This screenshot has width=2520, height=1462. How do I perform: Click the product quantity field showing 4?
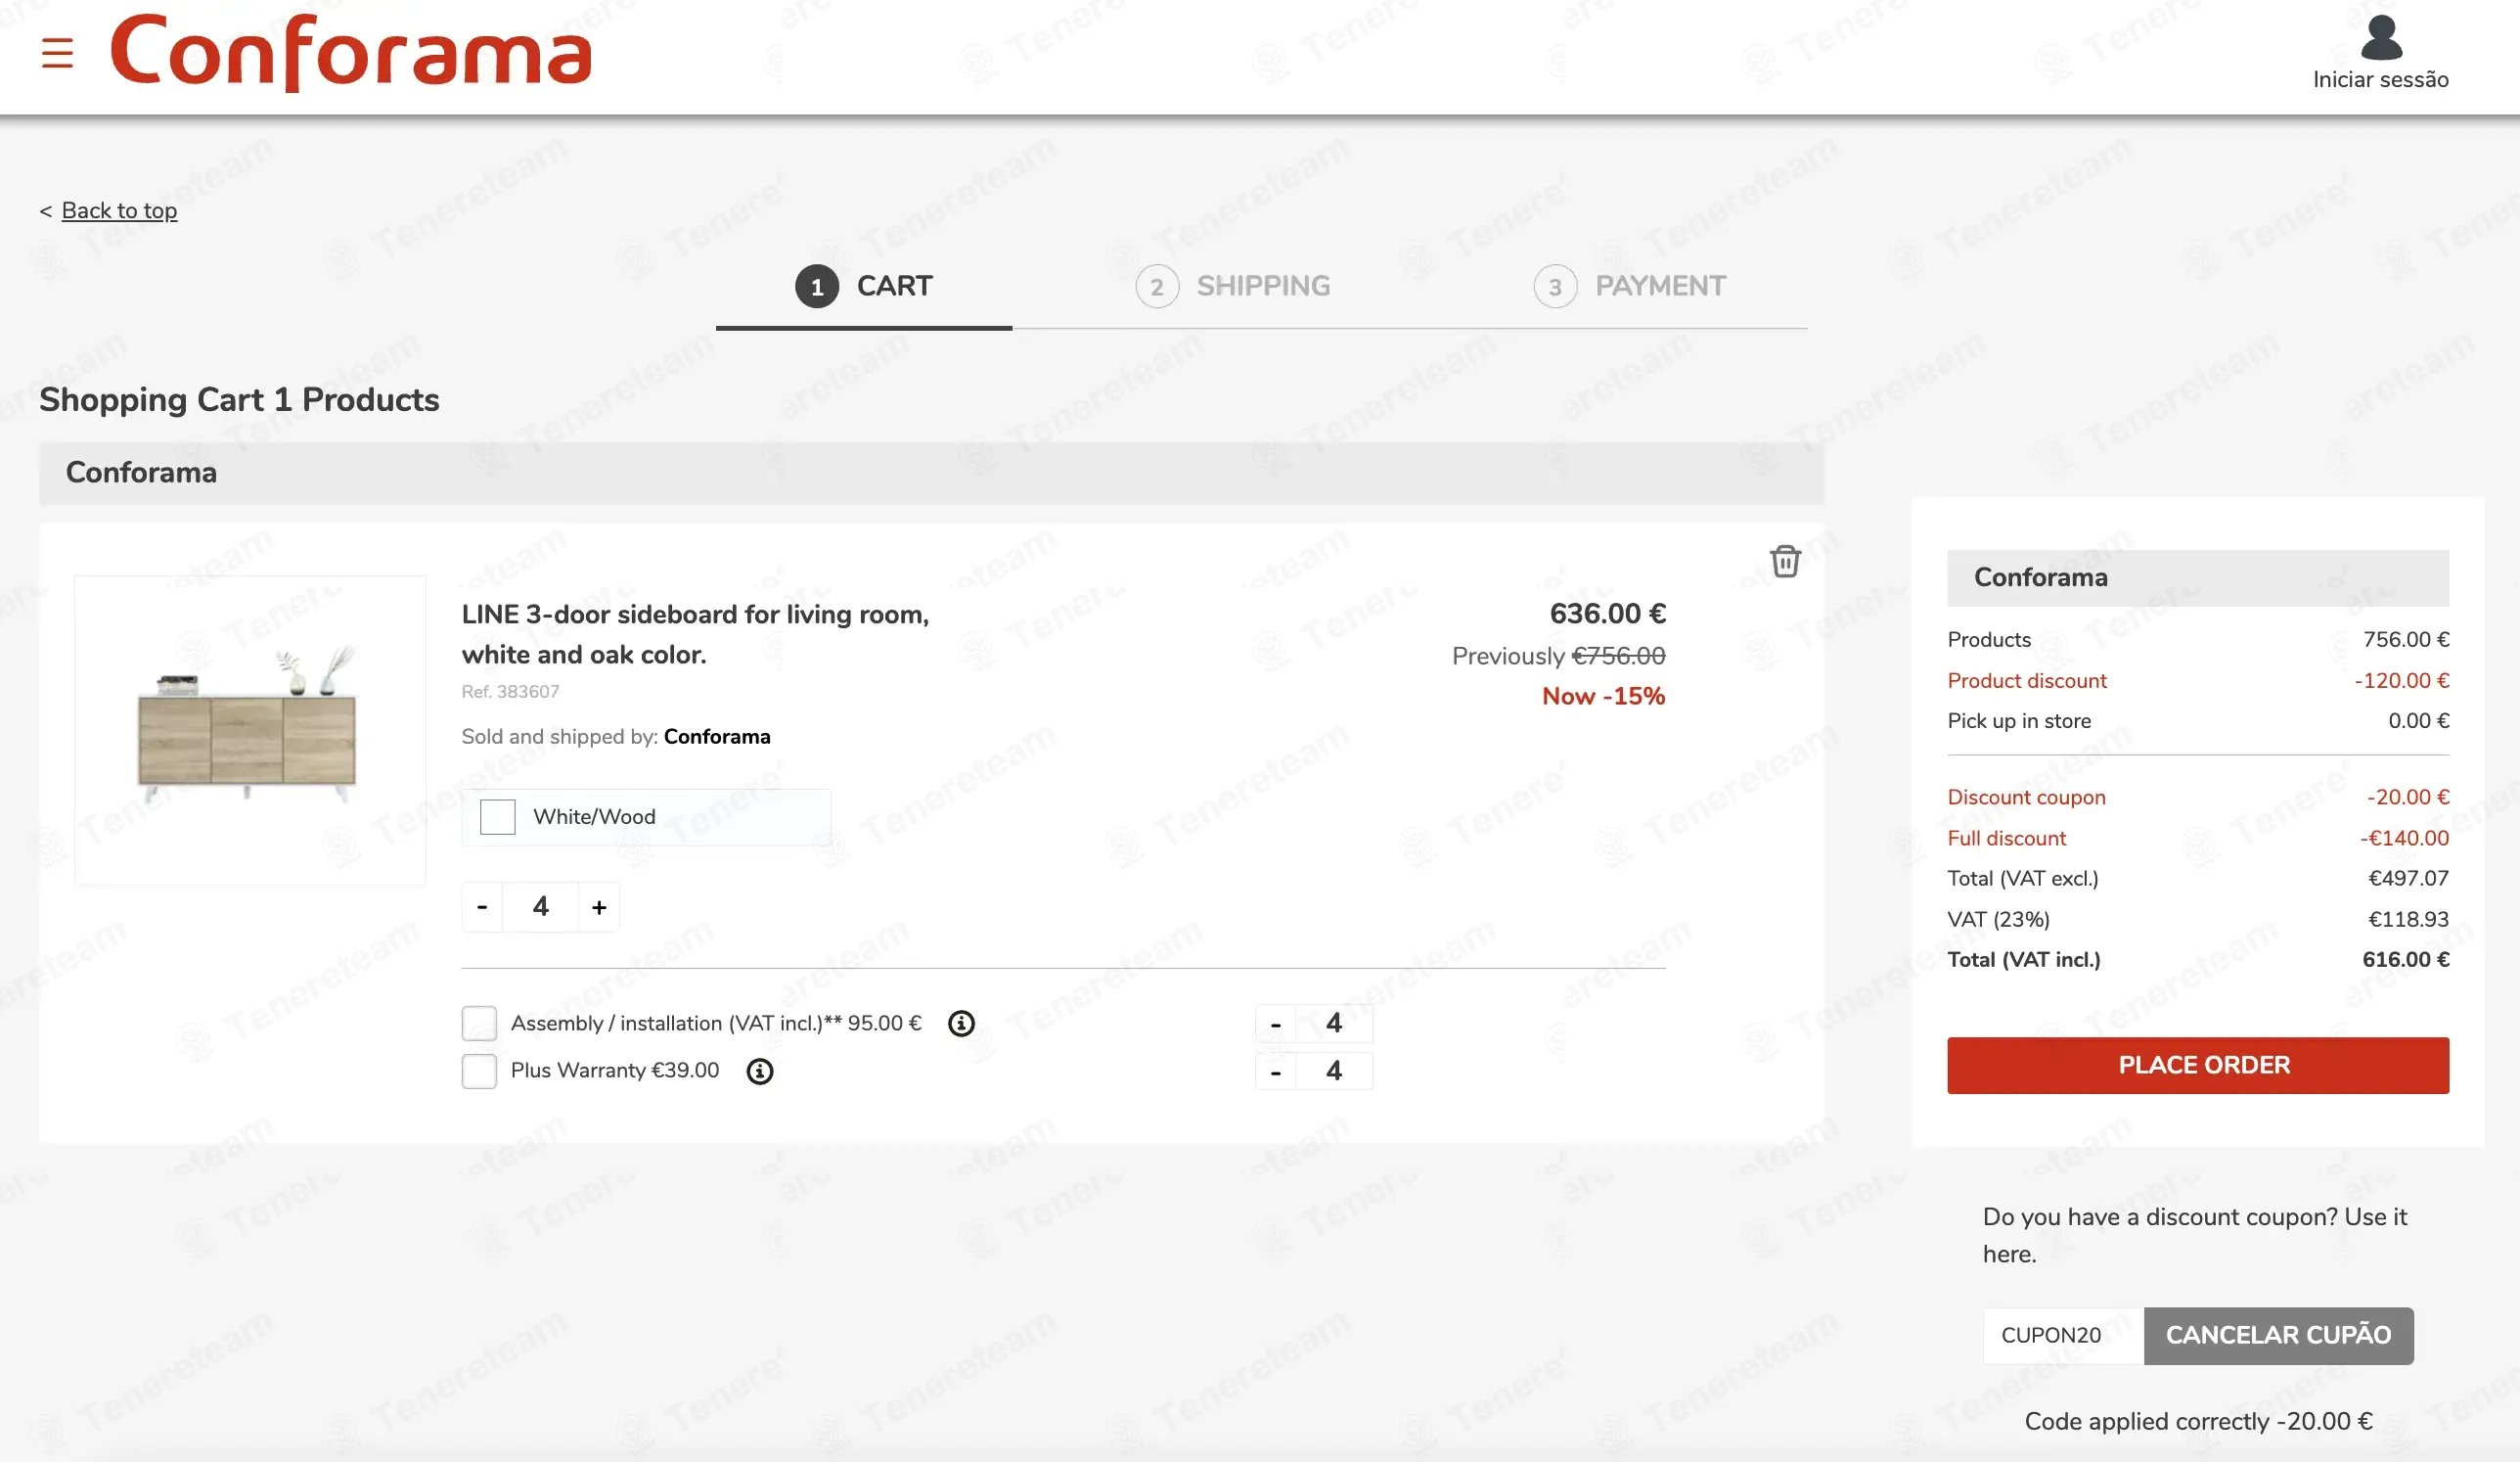(541, 907)
